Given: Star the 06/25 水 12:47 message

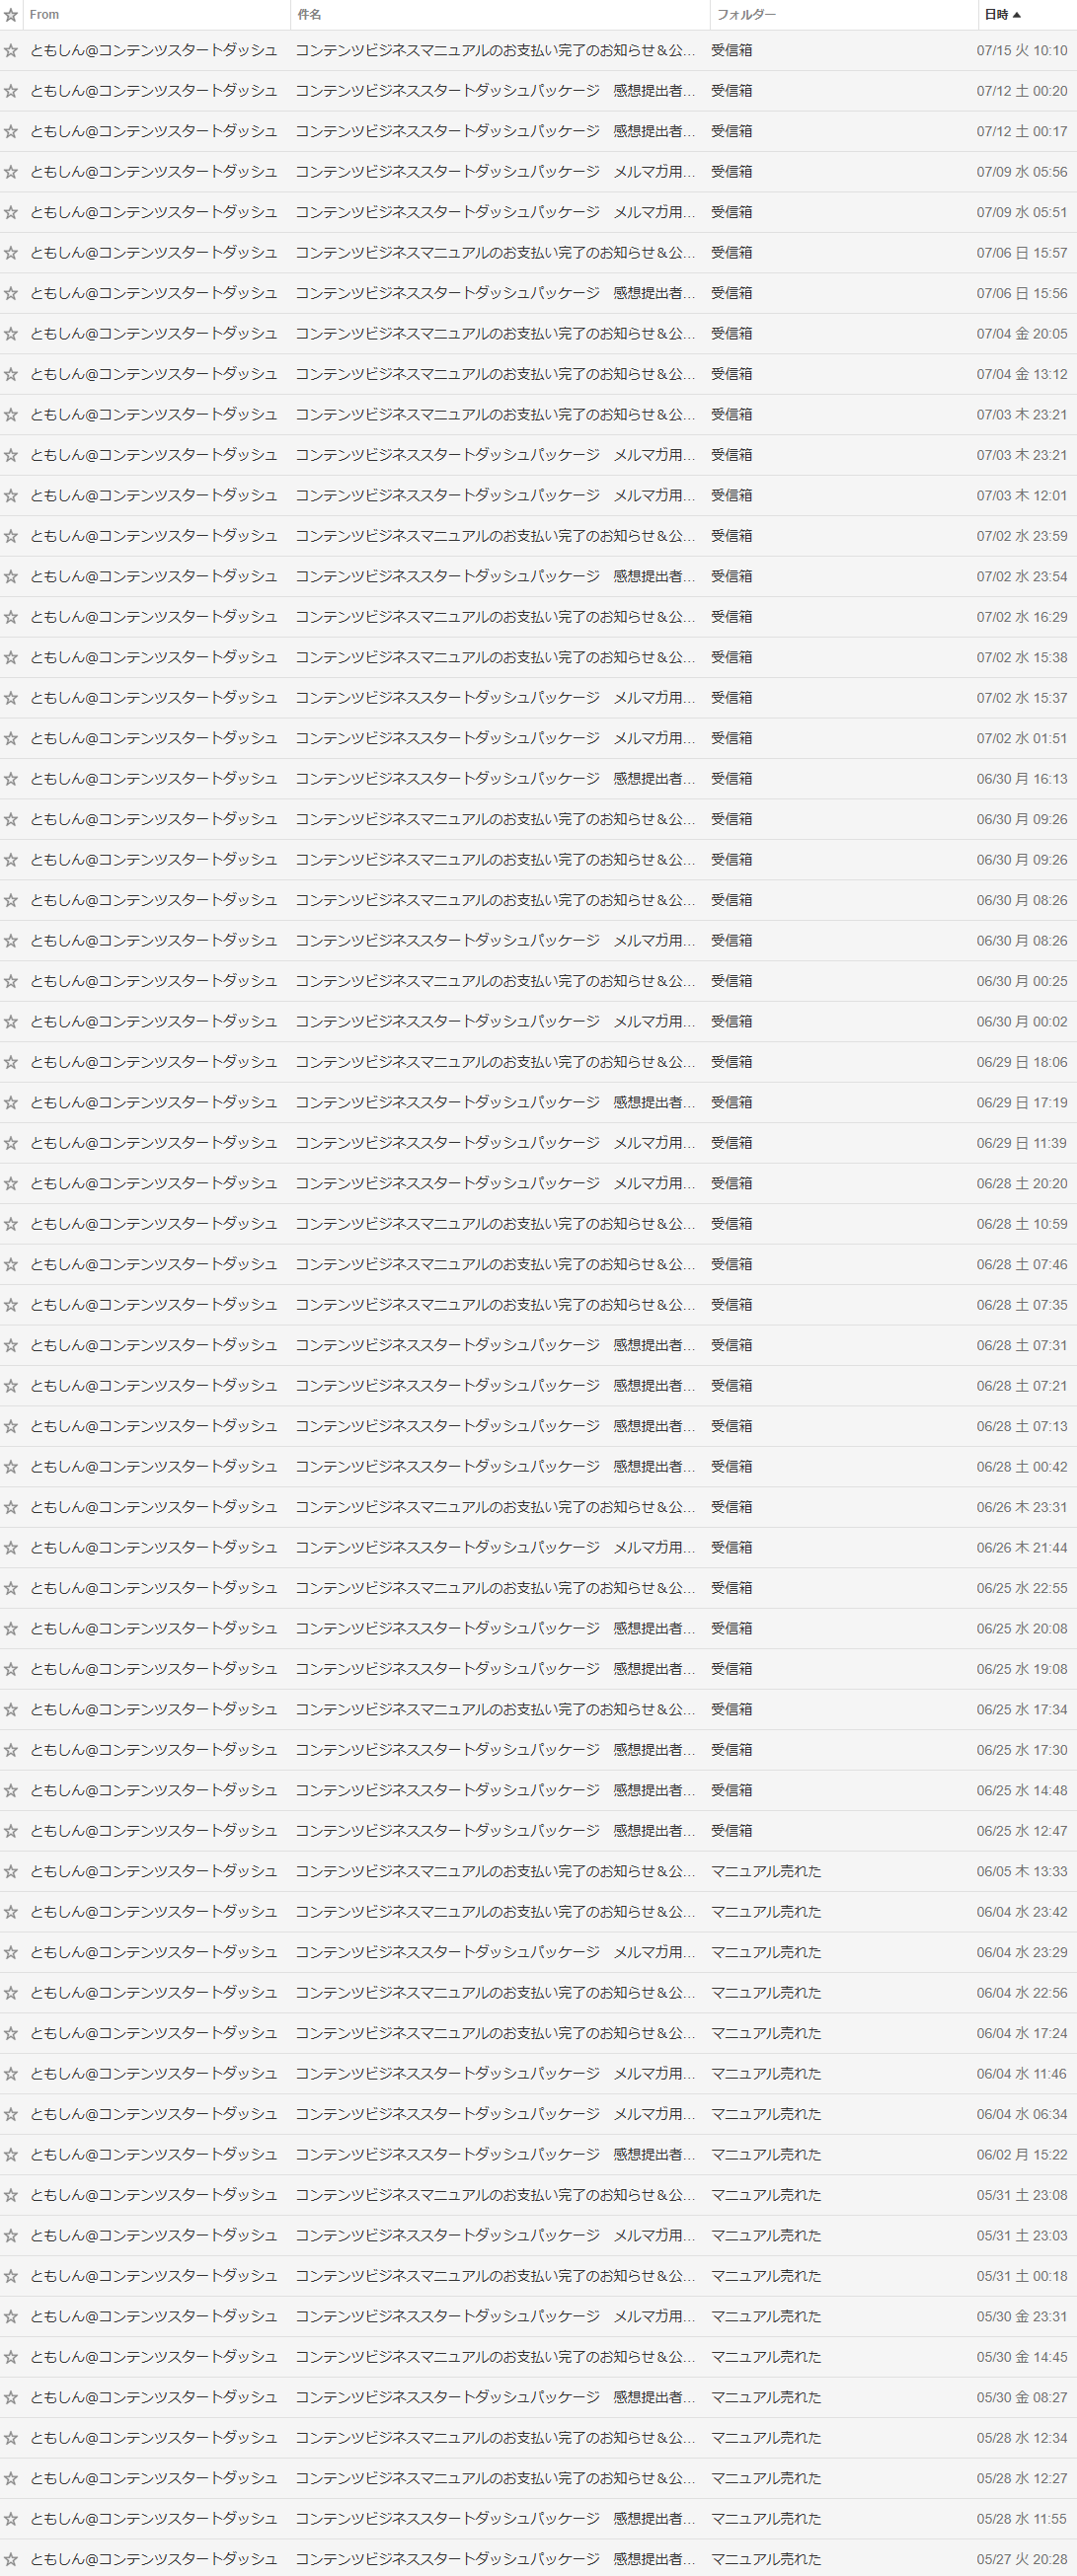Looking at the screenshot, I should point(11,1831).
